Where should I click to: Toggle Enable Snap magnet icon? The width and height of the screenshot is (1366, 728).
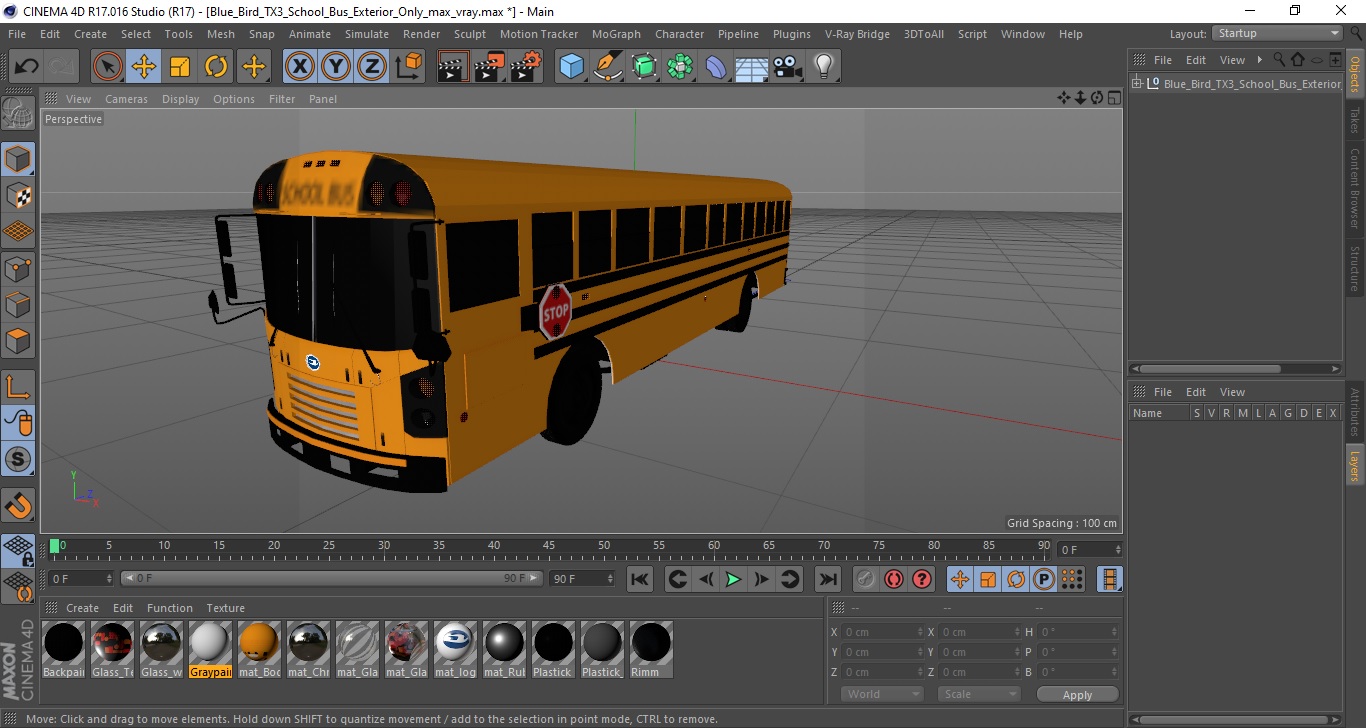[x=18, y=505]
